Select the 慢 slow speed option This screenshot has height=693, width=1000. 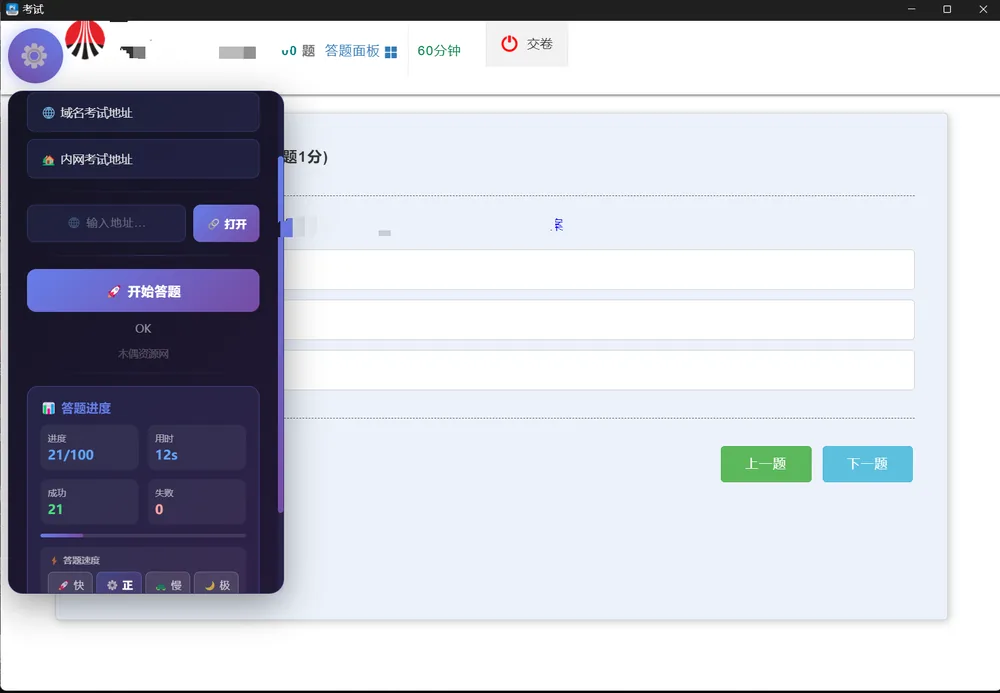(168, 583)
